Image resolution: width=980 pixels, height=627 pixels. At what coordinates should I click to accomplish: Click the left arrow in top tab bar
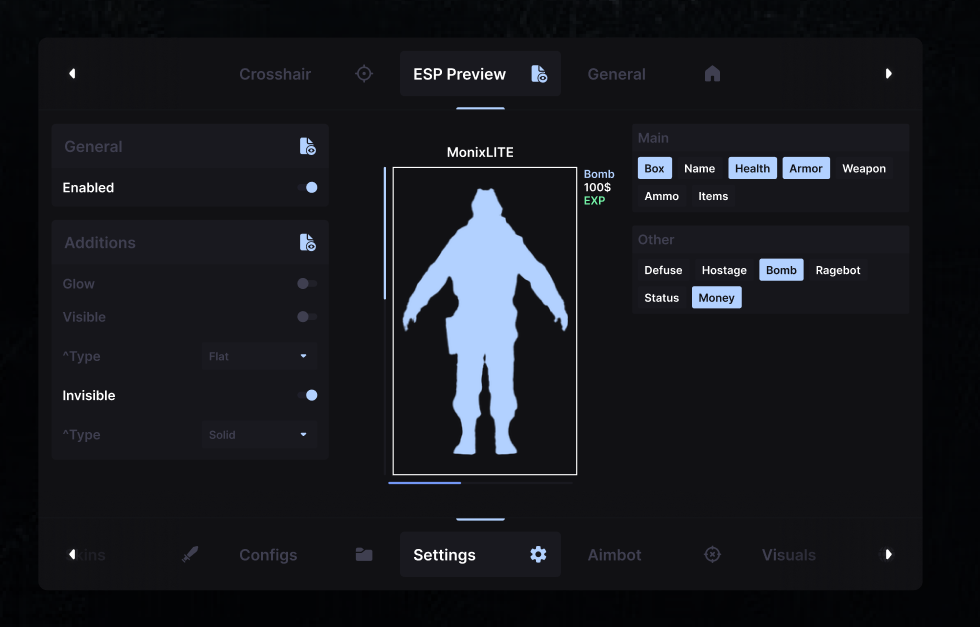point(72,74)
